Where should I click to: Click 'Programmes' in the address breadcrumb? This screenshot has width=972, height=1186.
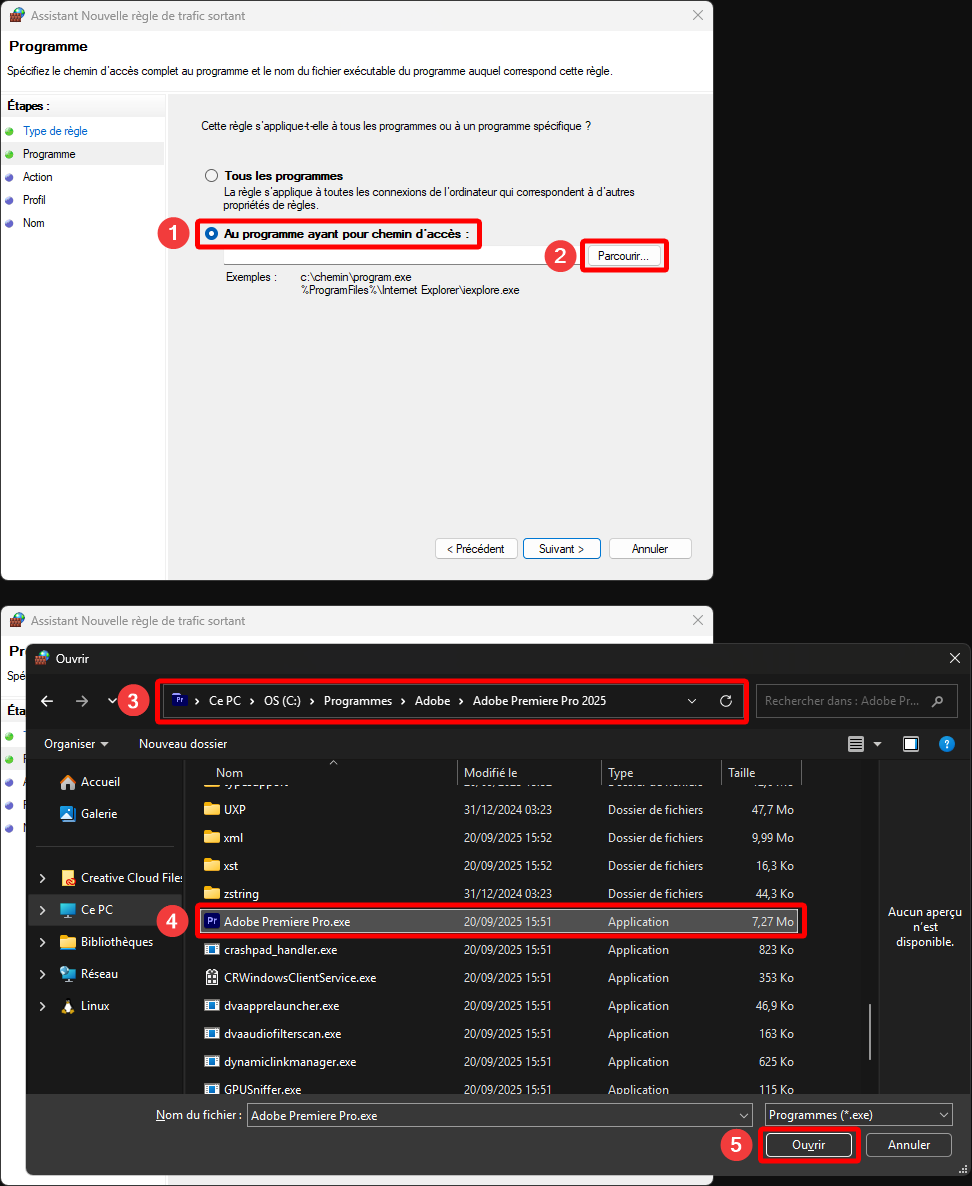click(358, 701)
